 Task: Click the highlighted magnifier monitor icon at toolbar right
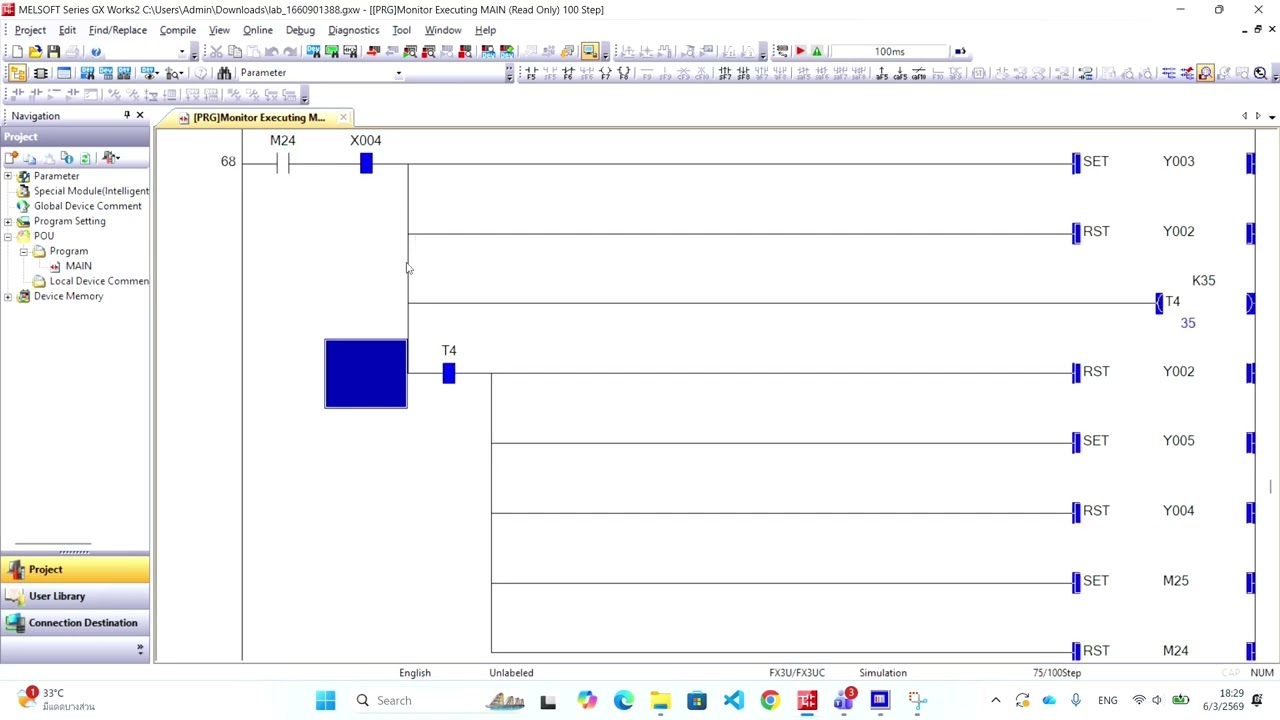pyautogui.click(x=1206, y=73)
